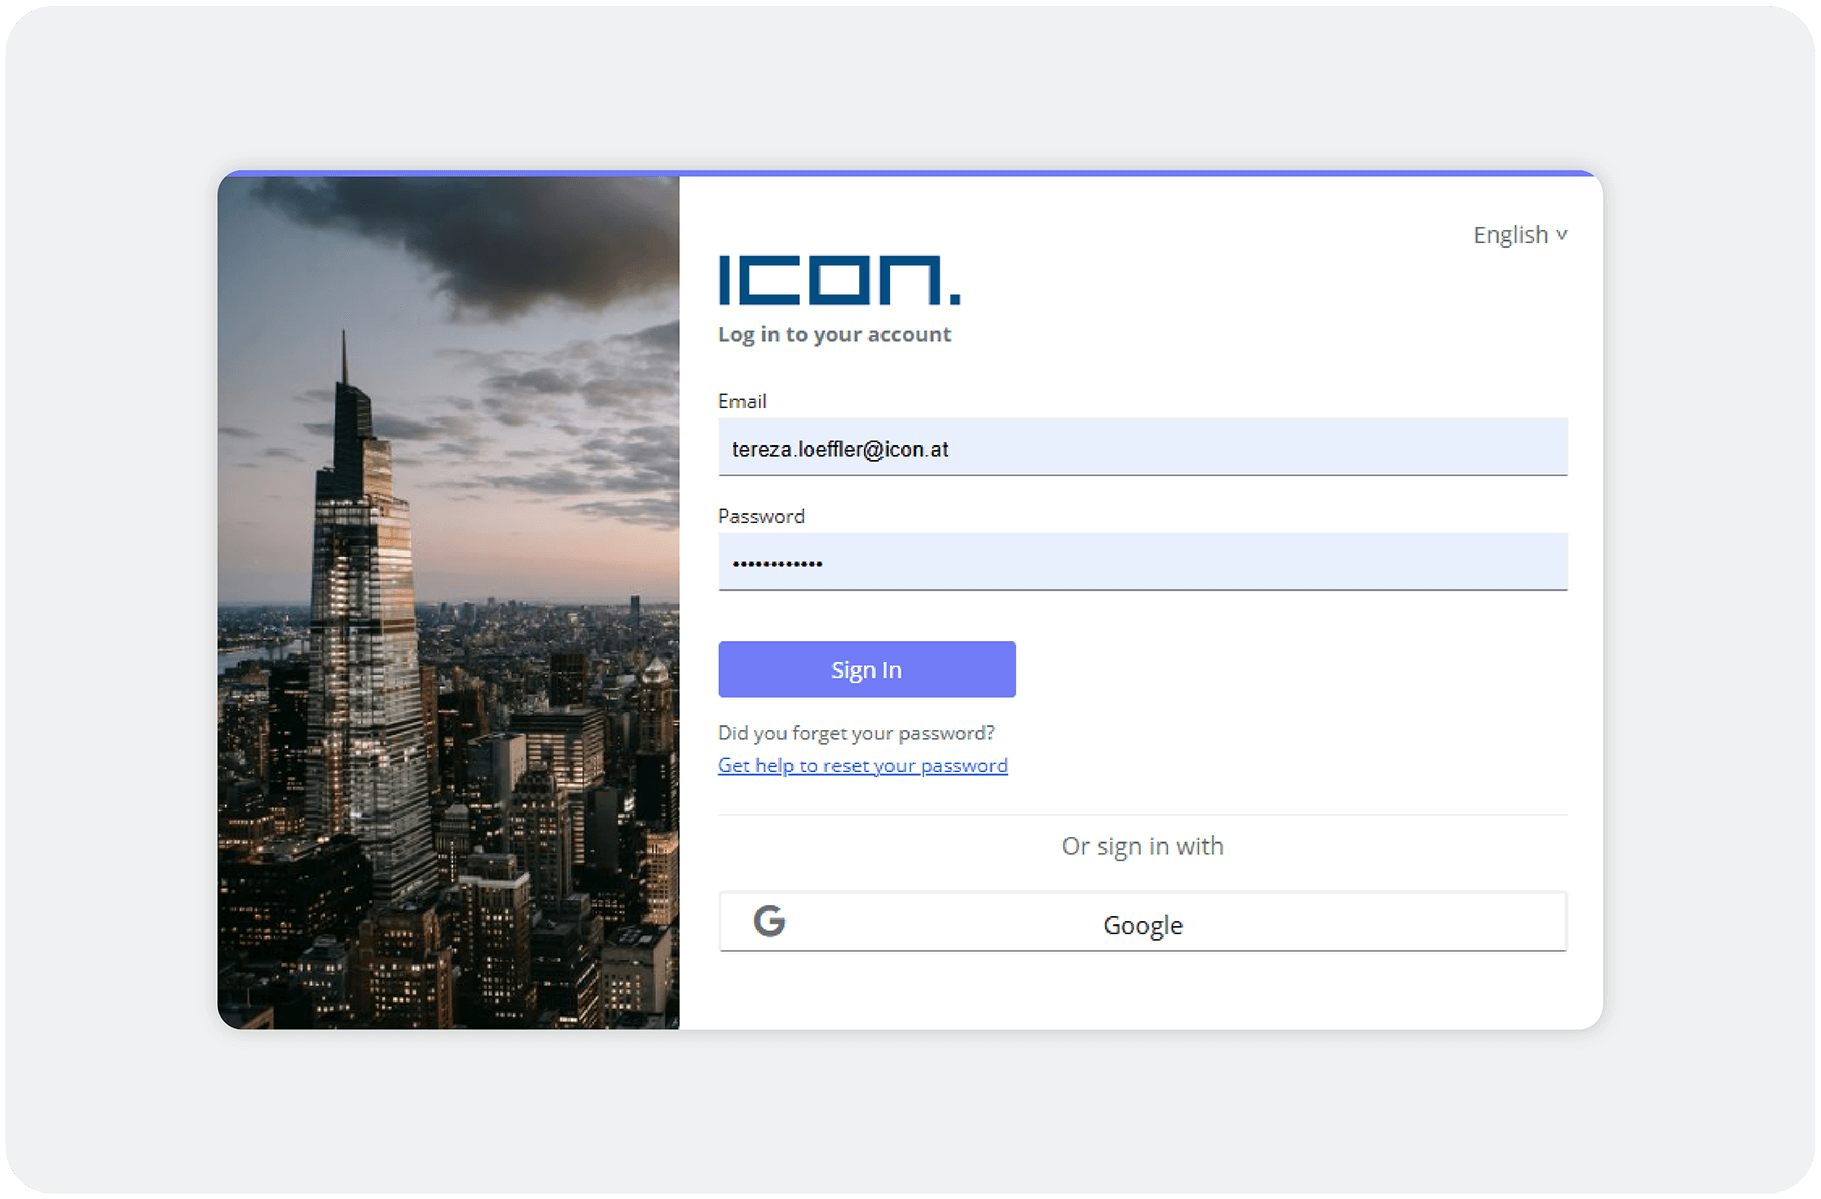The height and width of the screenshot is (1199, 1821).
Task: Click the ICON logo
Action: (x=839, y=280)
